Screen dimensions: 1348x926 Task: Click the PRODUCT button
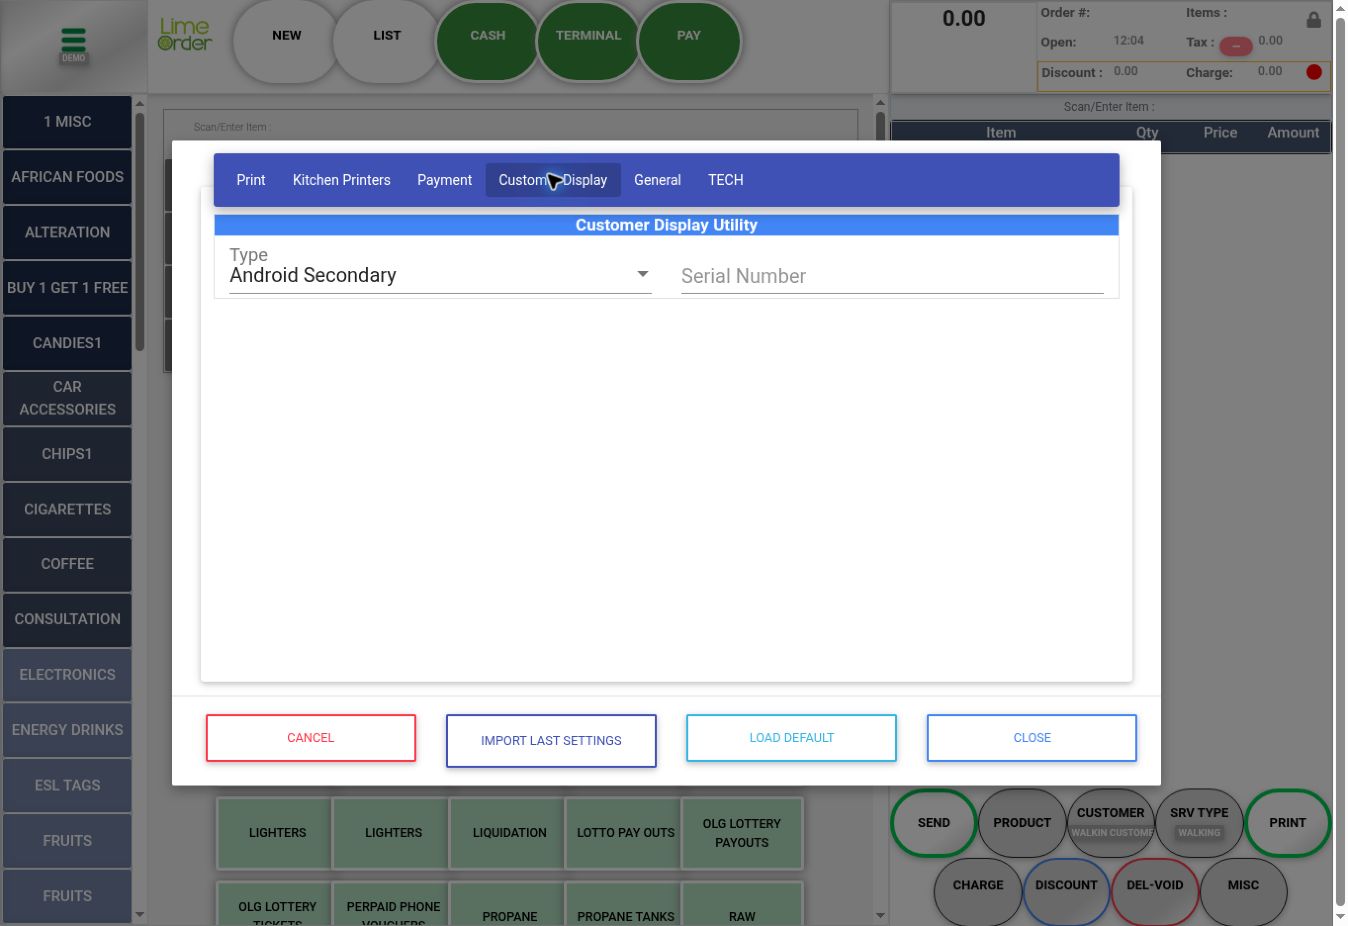coord(1022,823)
